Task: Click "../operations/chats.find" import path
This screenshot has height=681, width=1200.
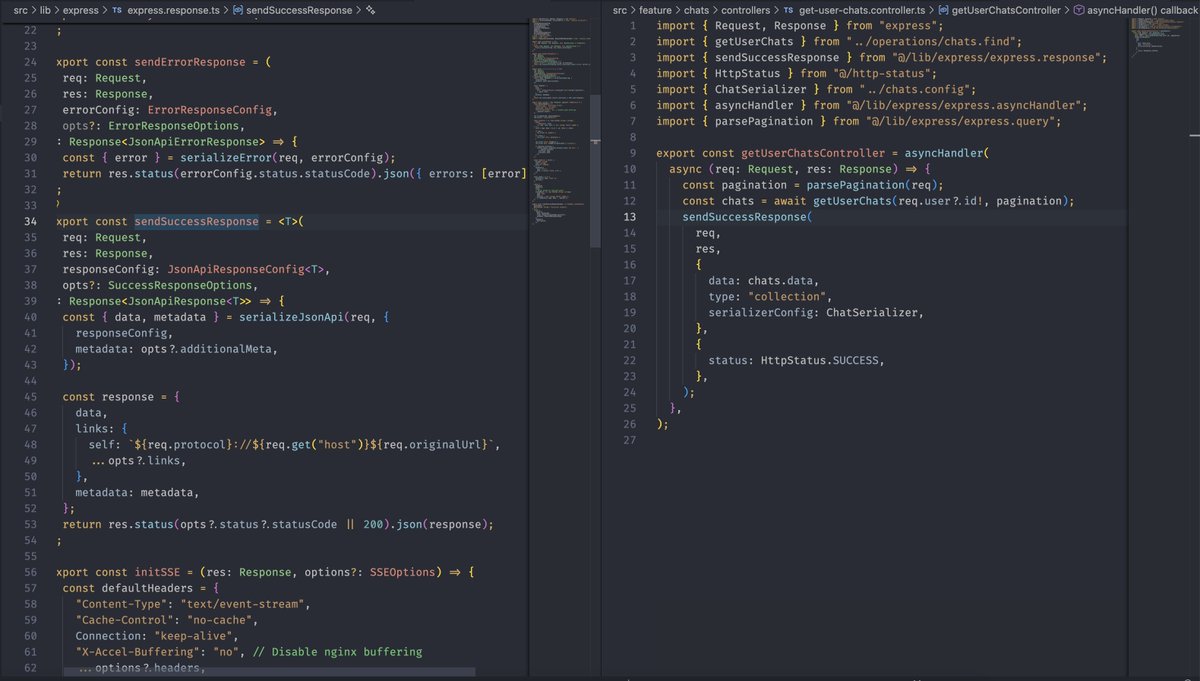Action: [931, 41]
